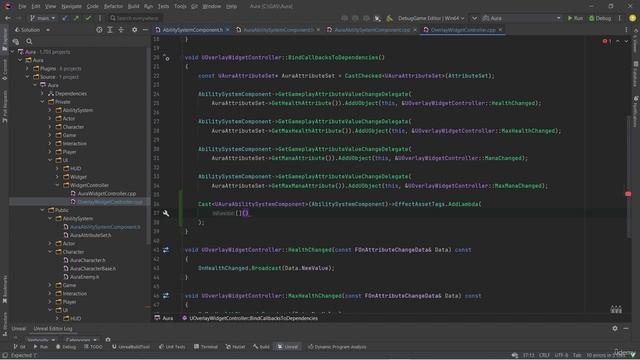640x360 pixels.
Task: Click the expand all icon in Solution panel
Action: 110,30
